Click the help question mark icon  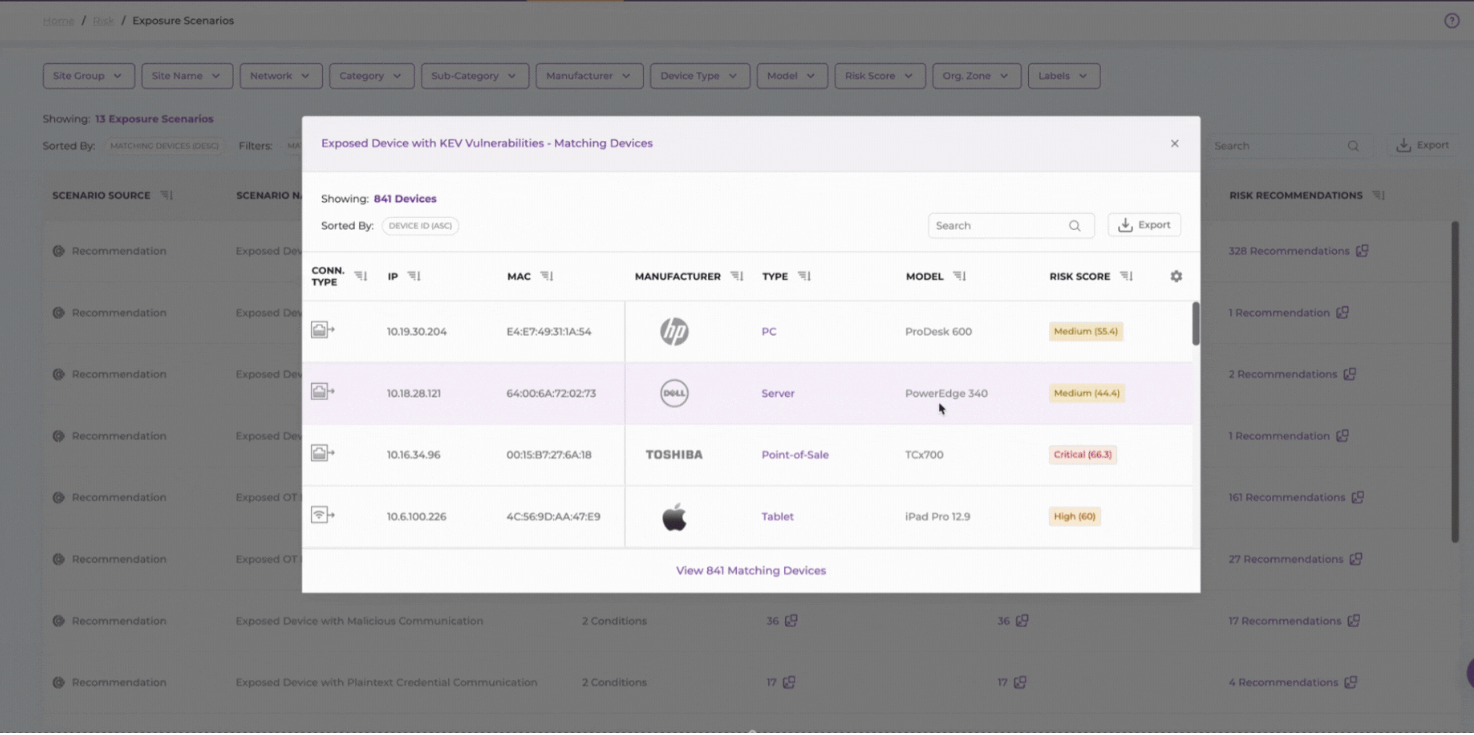tap(1451, 21)
